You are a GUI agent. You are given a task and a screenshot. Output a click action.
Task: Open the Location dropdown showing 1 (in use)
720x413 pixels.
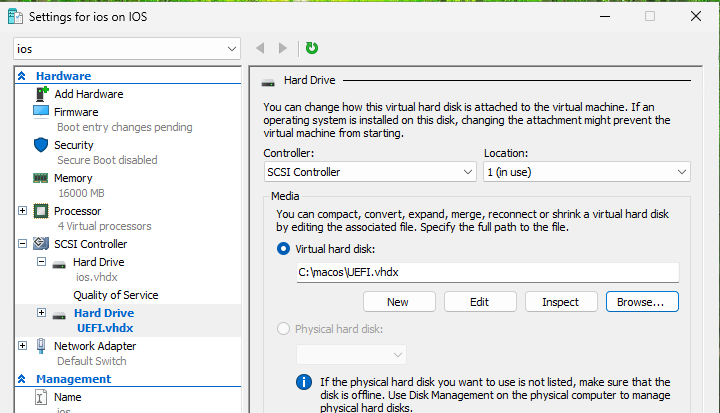[x=587, y=172]
